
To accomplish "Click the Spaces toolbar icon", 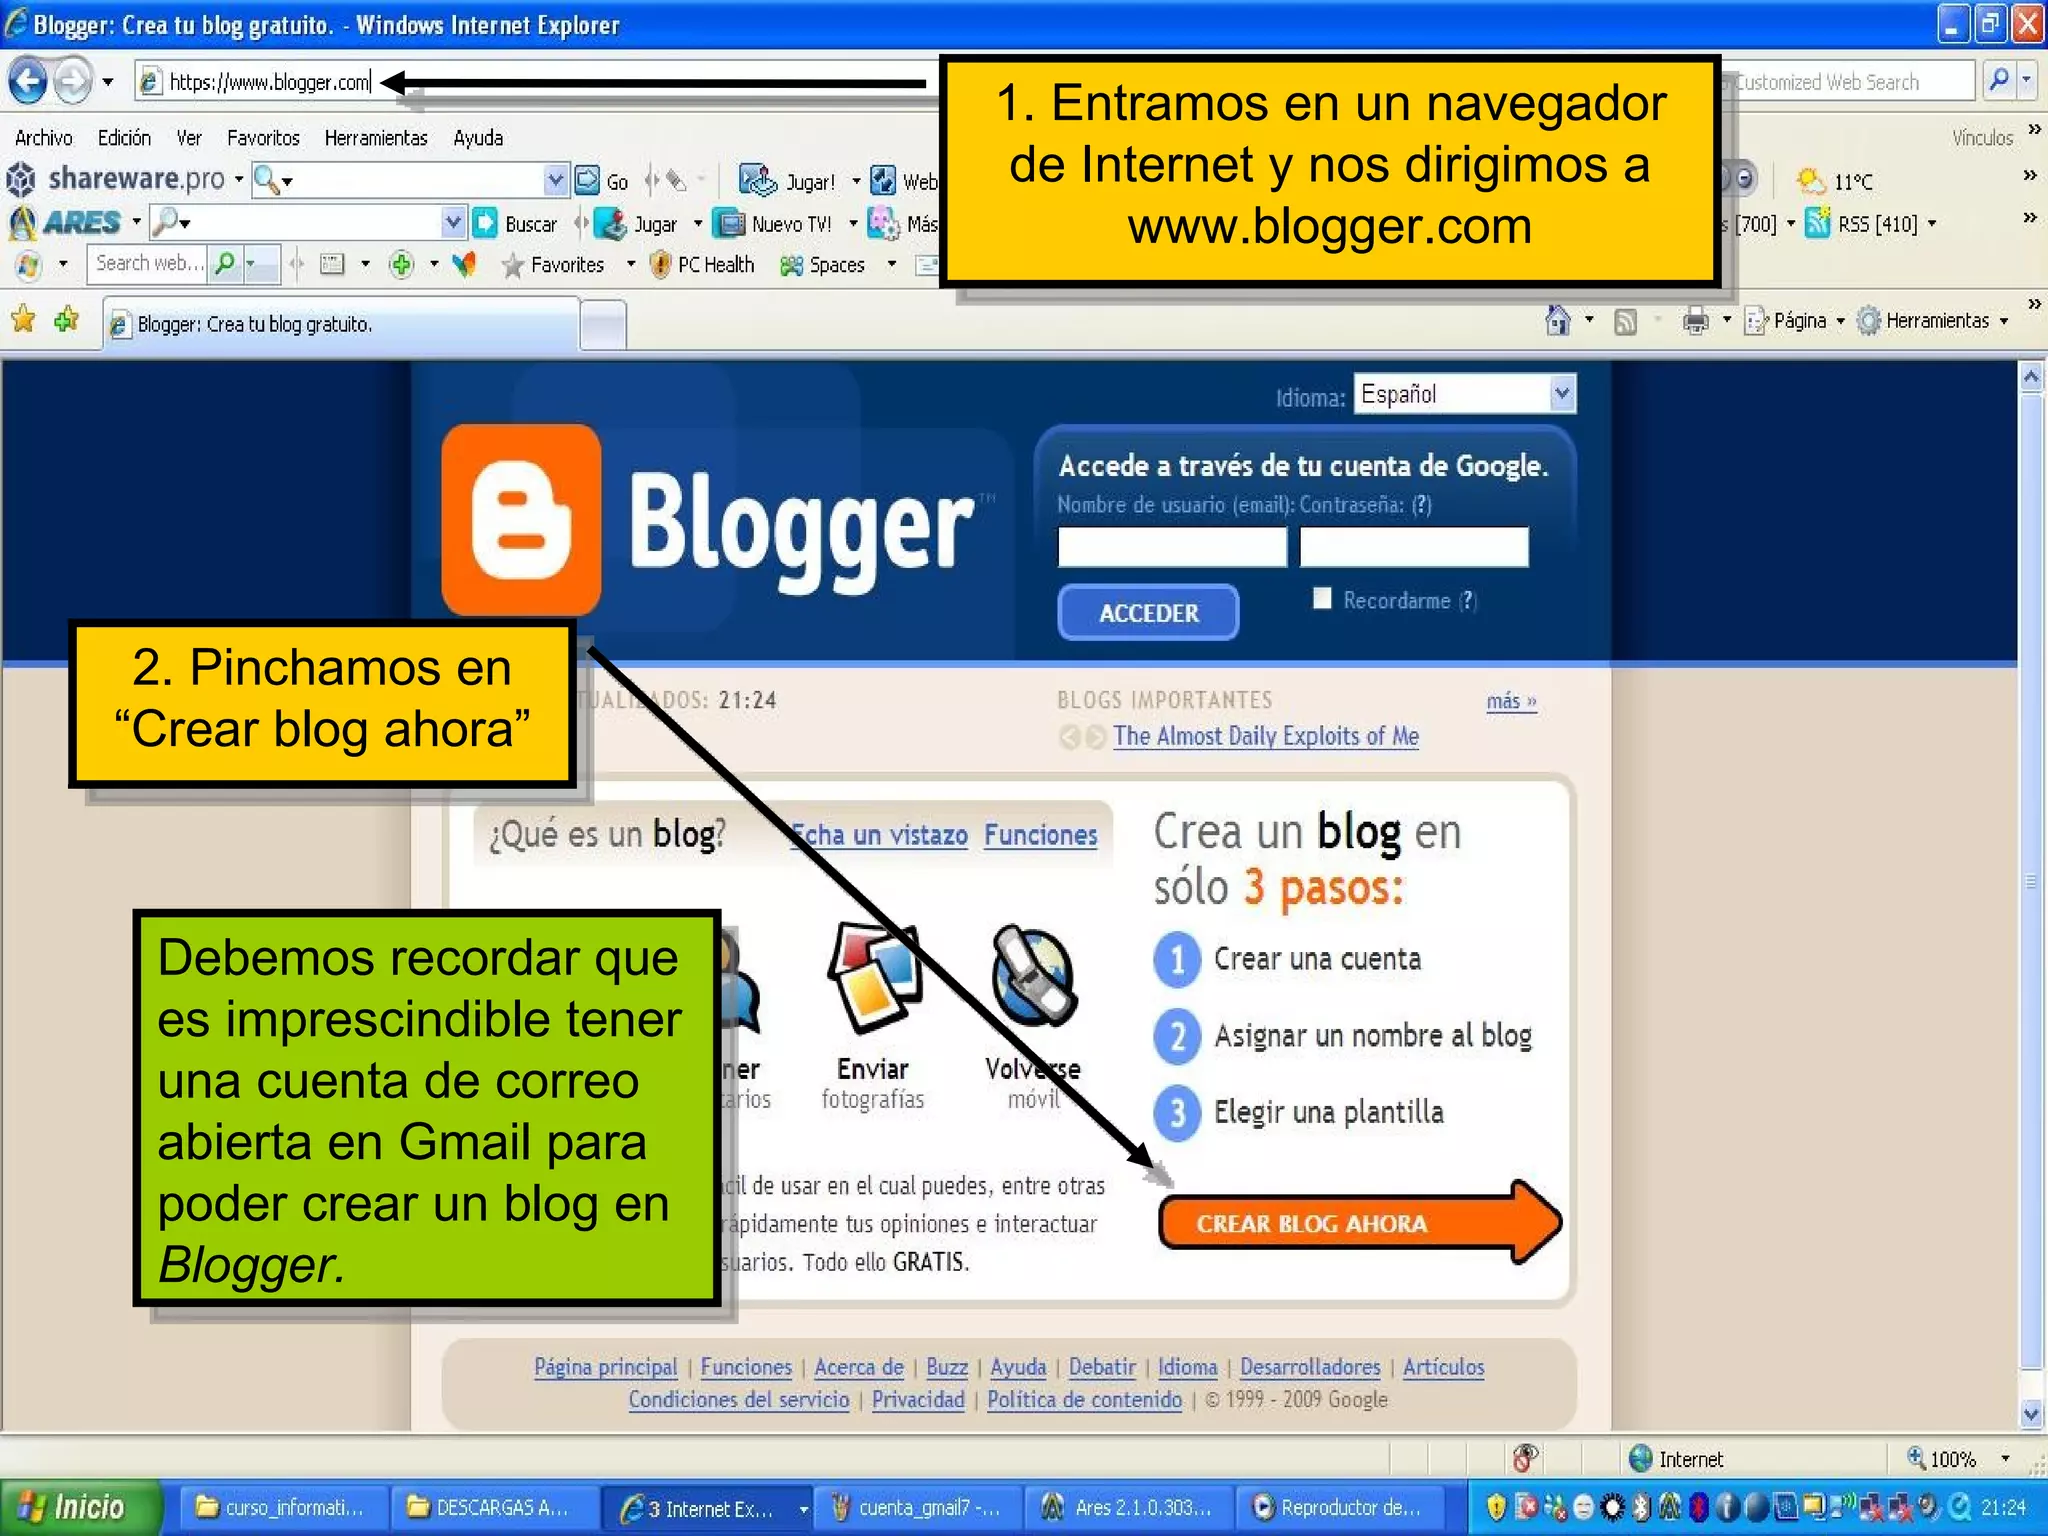I will [791, 265].
